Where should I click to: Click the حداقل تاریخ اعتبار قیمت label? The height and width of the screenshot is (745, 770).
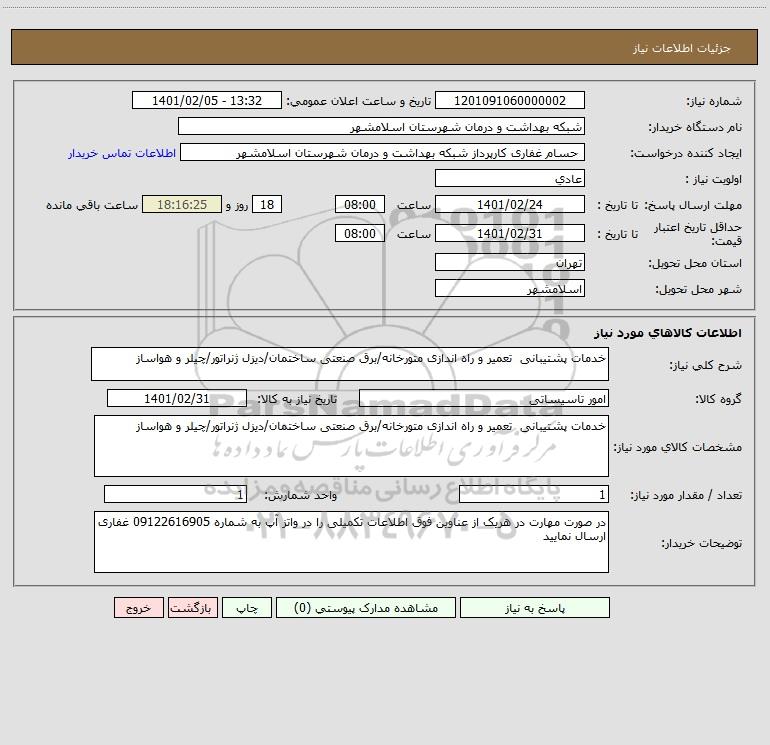coord(698,234)
